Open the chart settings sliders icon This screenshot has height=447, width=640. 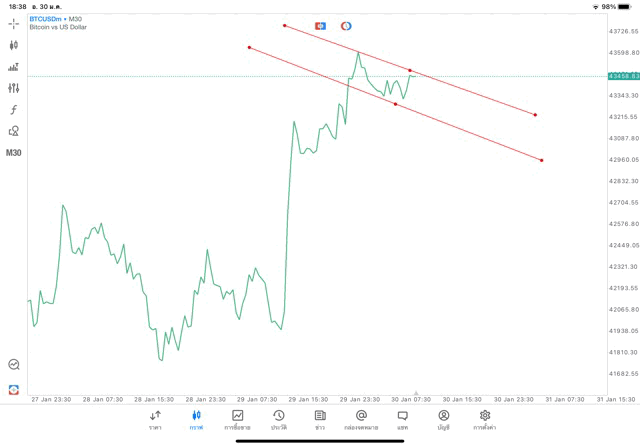(14, 88)
